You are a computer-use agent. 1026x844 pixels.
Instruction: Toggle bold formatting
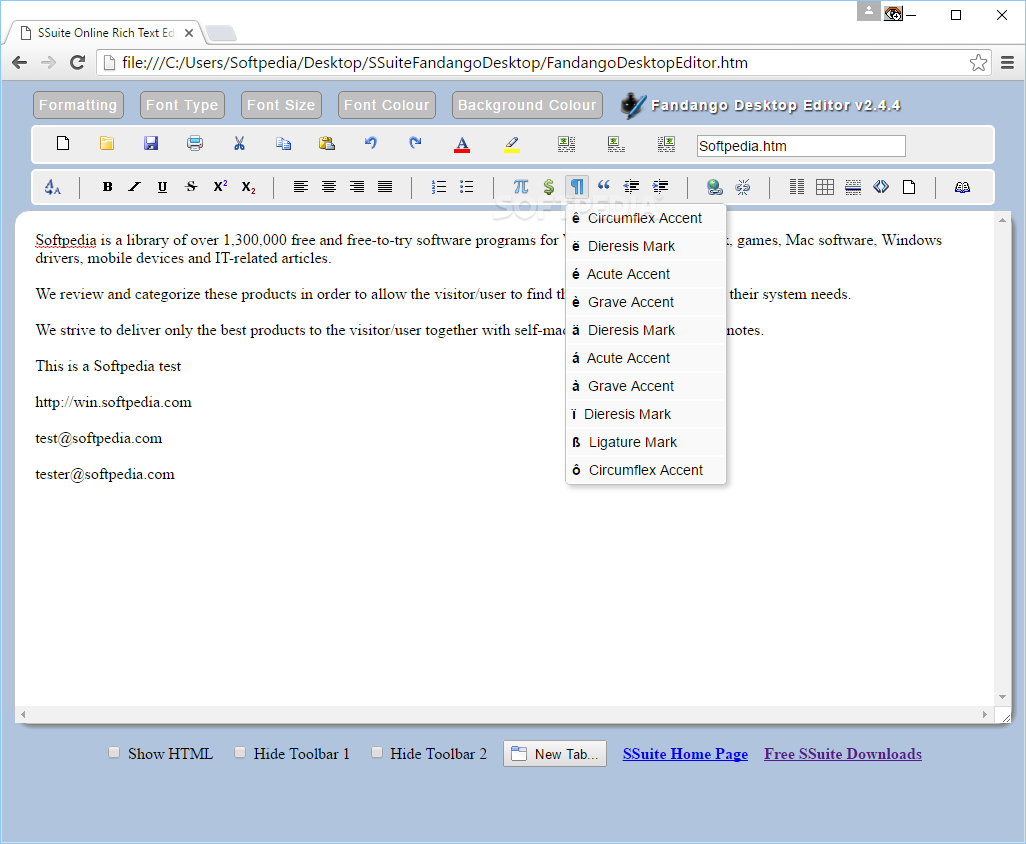click(x=107, y=187)
